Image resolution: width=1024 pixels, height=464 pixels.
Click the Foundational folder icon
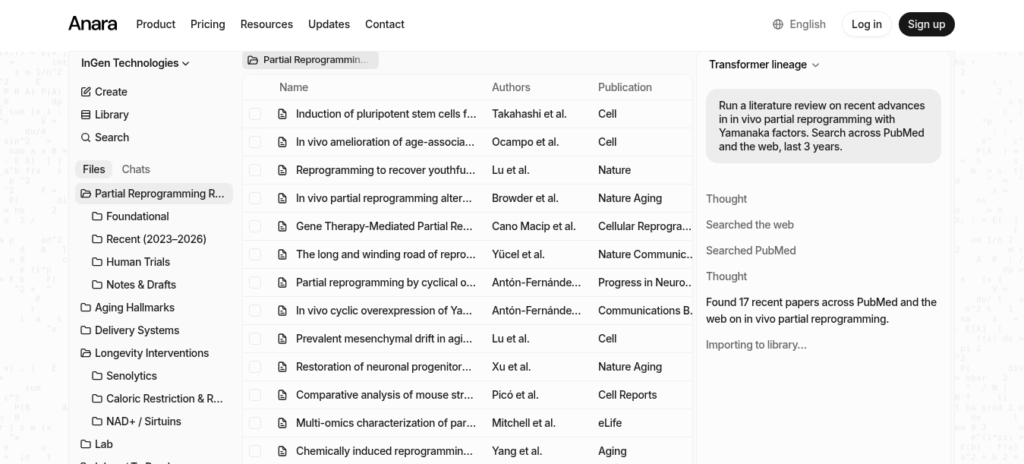pyautogui.click(x=97, y=216)
